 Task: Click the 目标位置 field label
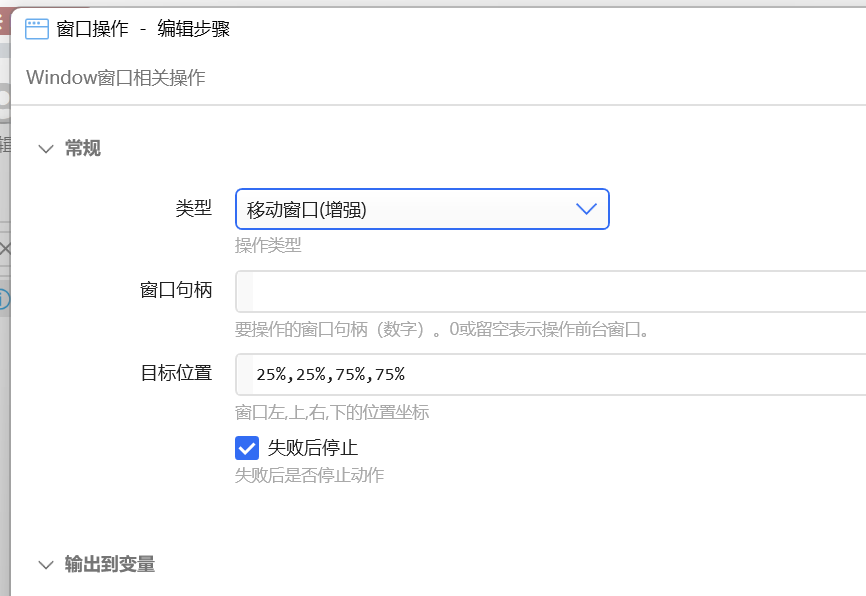point(176,373)
